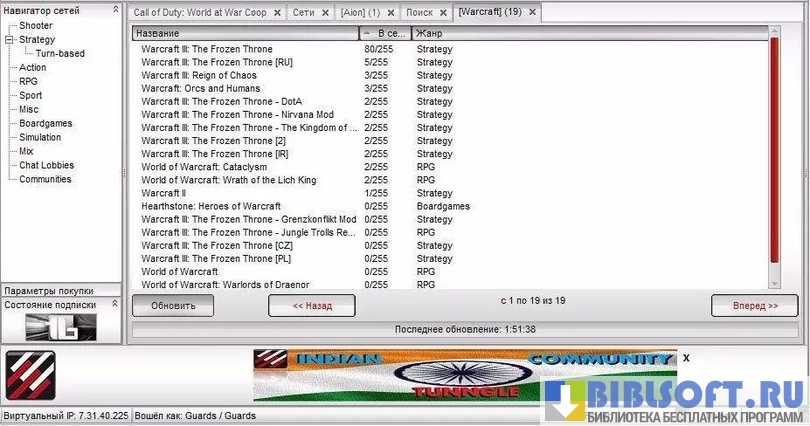Click the << Назад button
The width and height of the screenshot is (810, 426).
click(311, 305)
